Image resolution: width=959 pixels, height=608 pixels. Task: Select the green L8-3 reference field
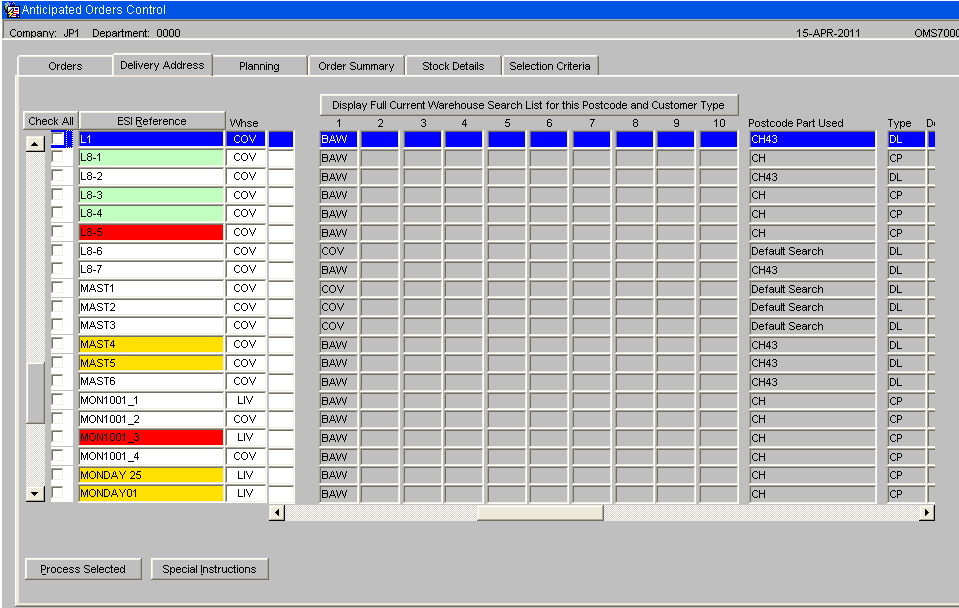coord(151,195)
